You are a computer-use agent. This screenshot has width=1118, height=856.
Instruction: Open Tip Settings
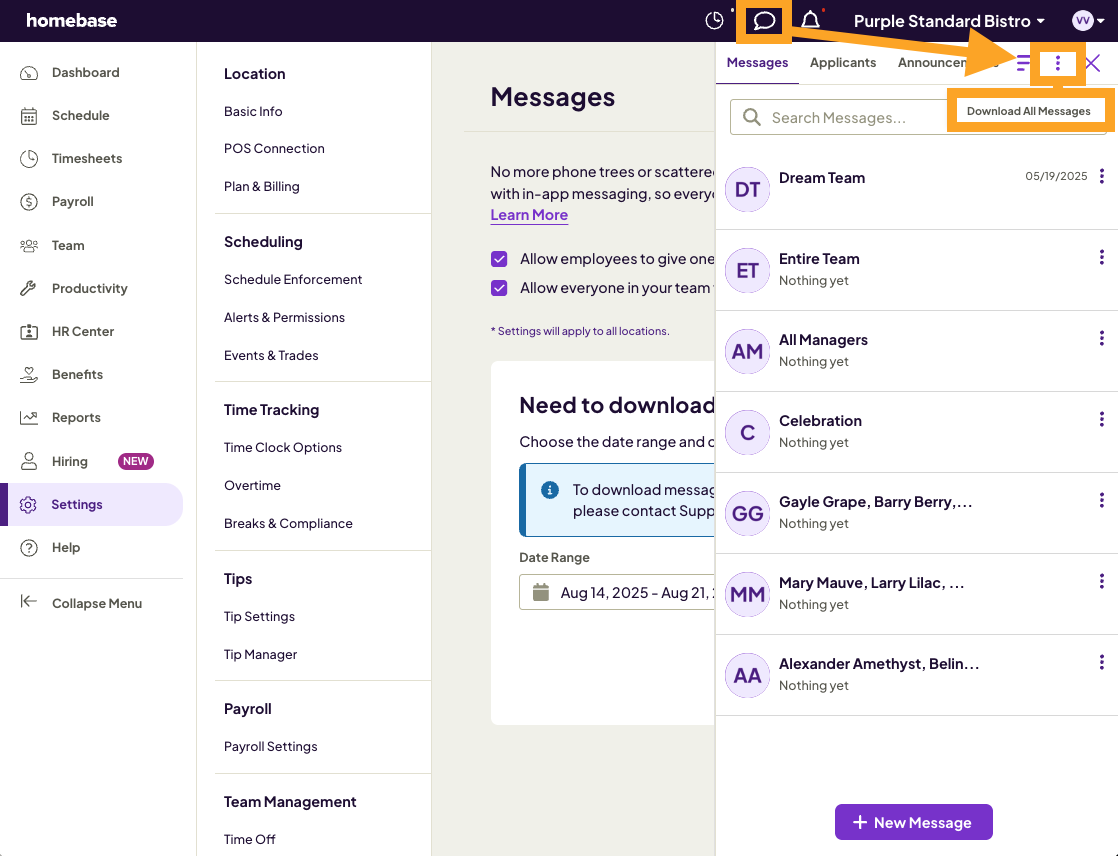pyautogui.click(x=260, y=617)
